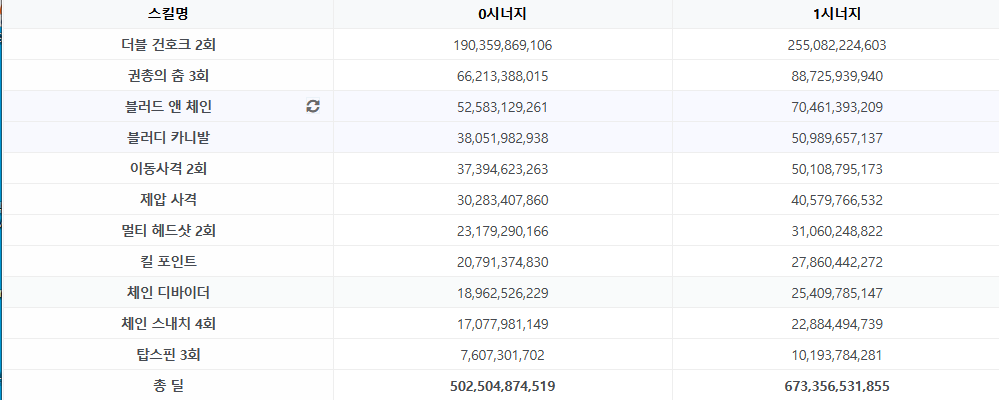
Task: Click the 0시너지 column header
Action: pos(503,14)
